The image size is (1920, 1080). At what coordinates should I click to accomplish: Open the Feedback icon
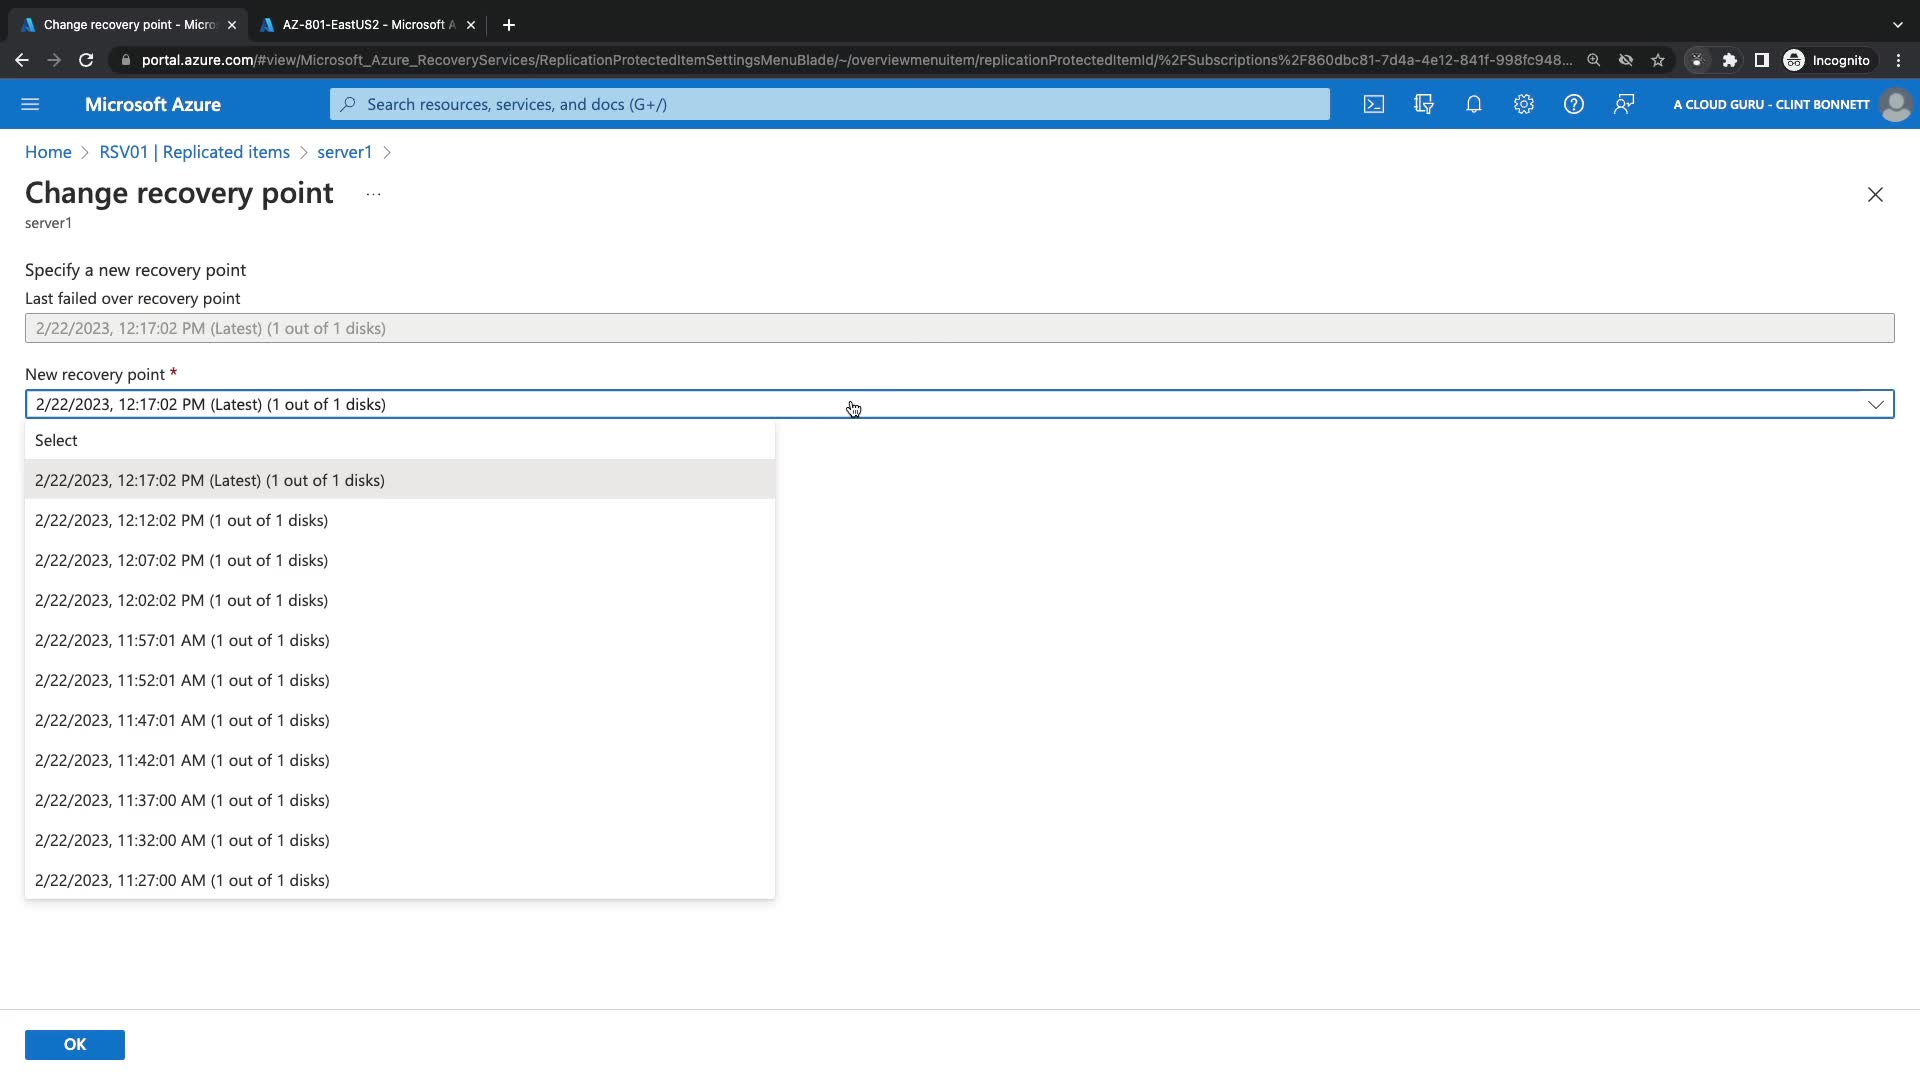(1624, 104)
